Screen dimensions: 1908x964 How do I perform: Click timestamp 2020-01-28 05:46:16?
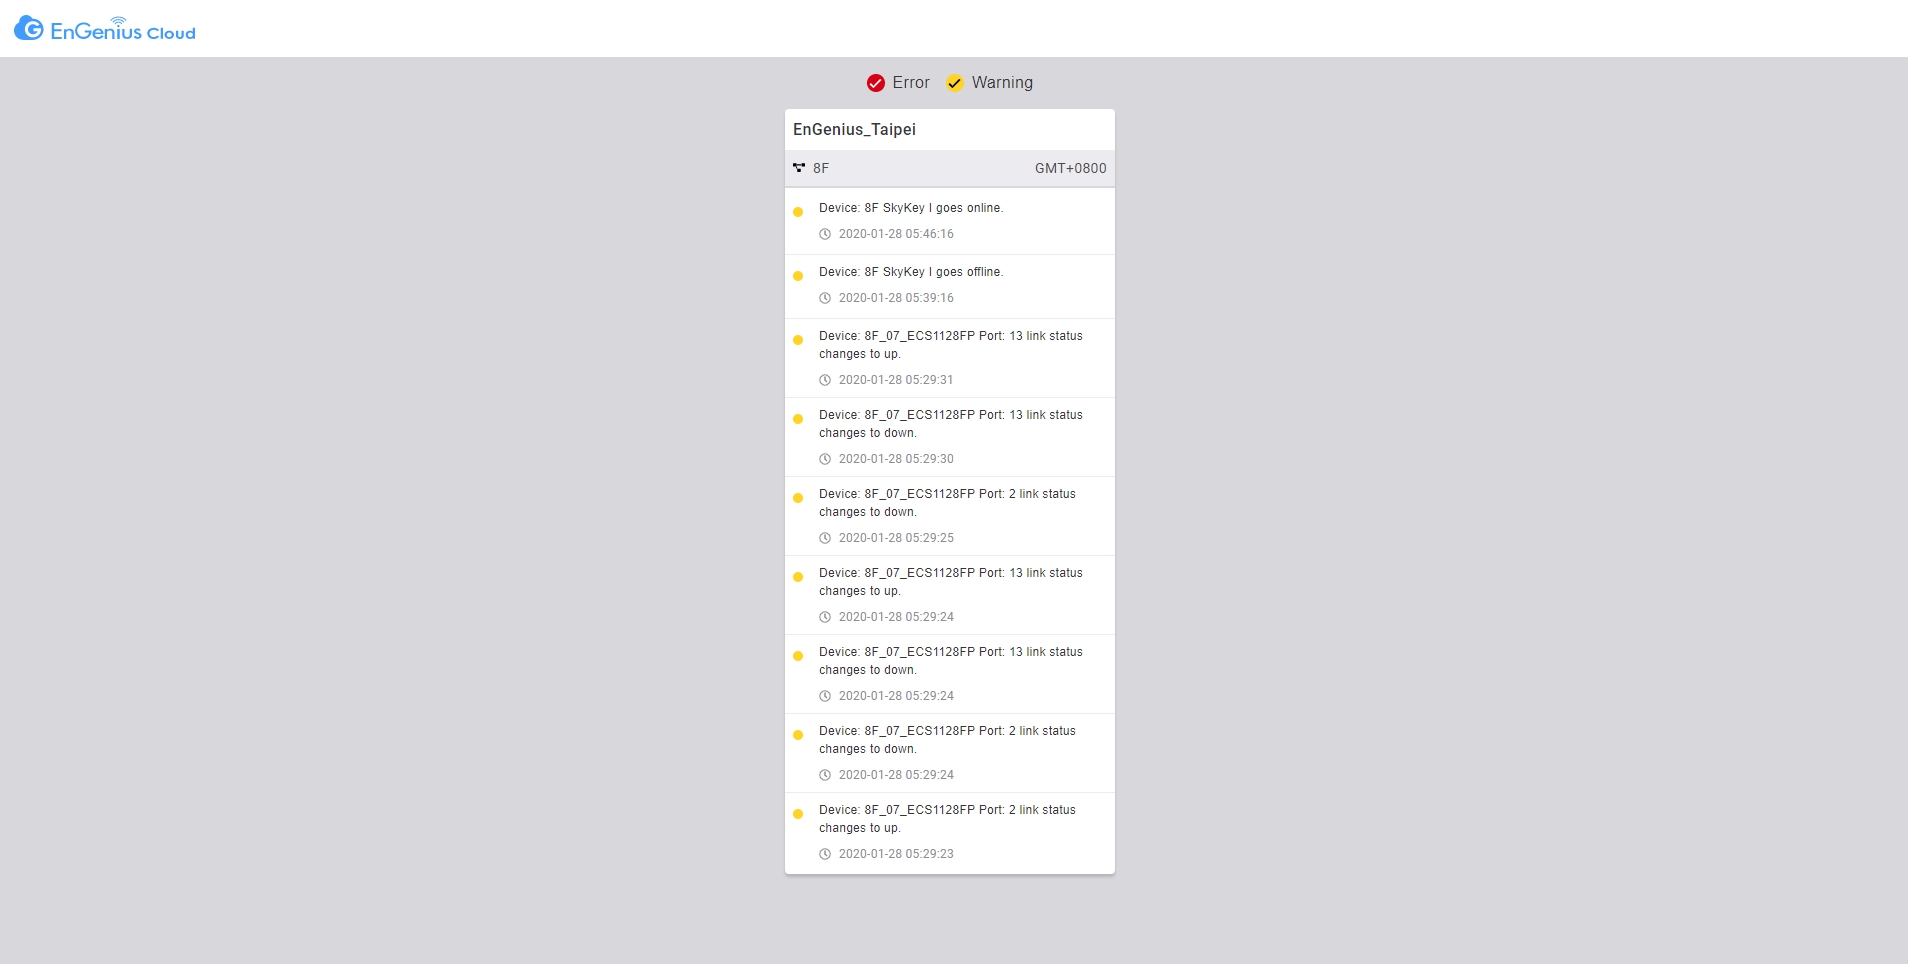point(896,234)
